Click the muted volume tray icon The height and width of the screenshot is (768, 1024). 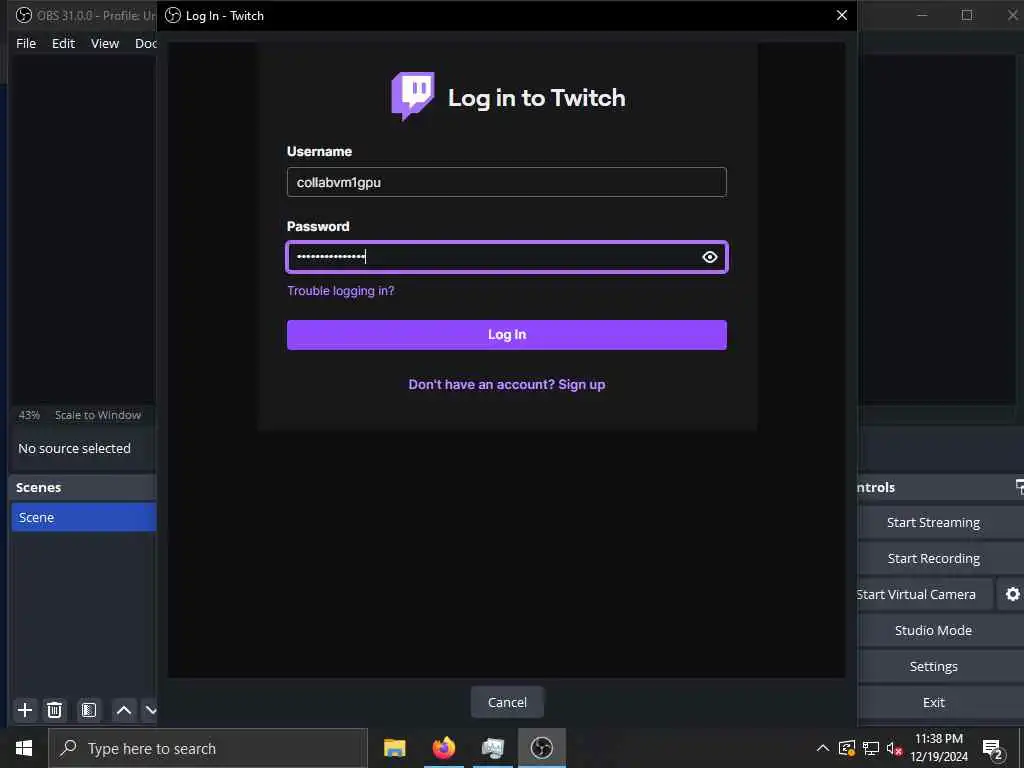click(x=894, y=748)
